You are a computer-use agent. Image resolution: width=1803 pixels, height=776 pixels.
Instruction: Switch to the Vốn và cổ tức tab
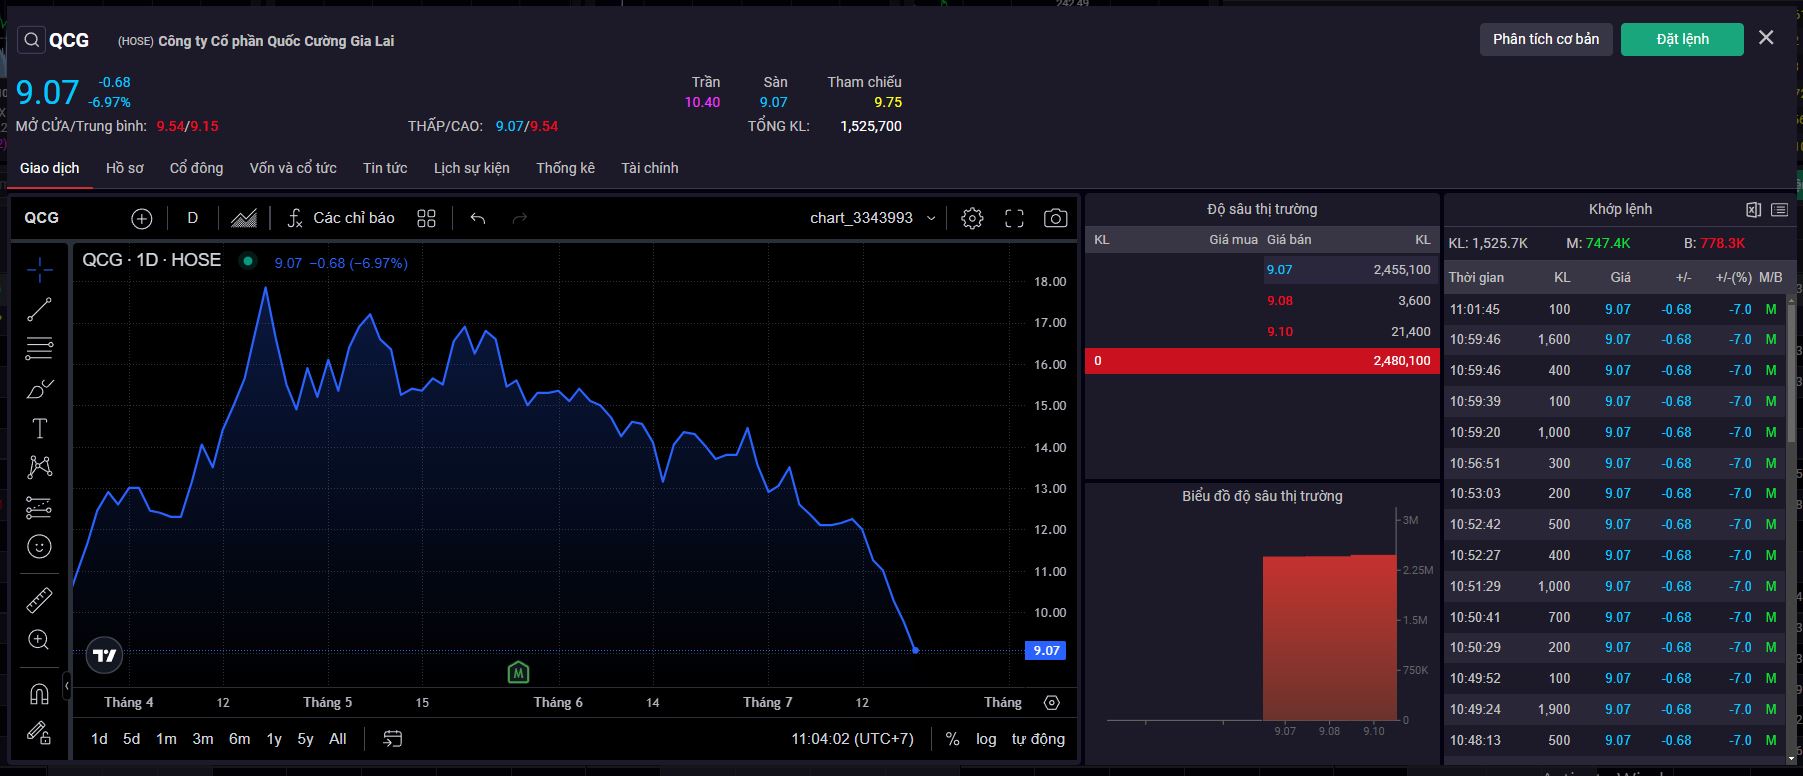(293, 168)
